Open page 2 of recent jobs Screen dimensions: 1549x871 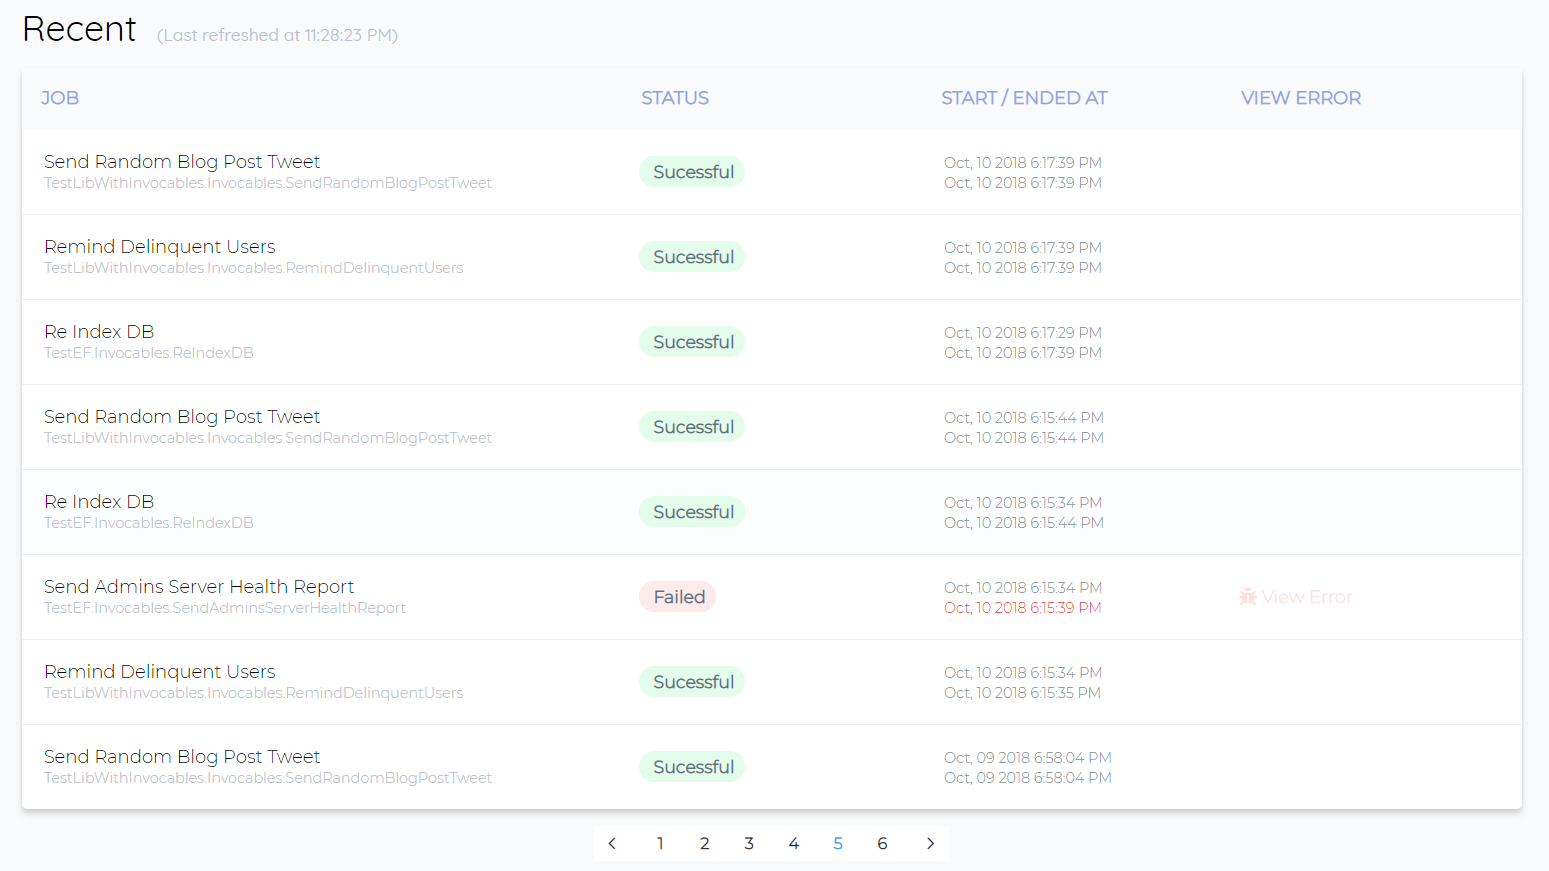click(705, 843)
